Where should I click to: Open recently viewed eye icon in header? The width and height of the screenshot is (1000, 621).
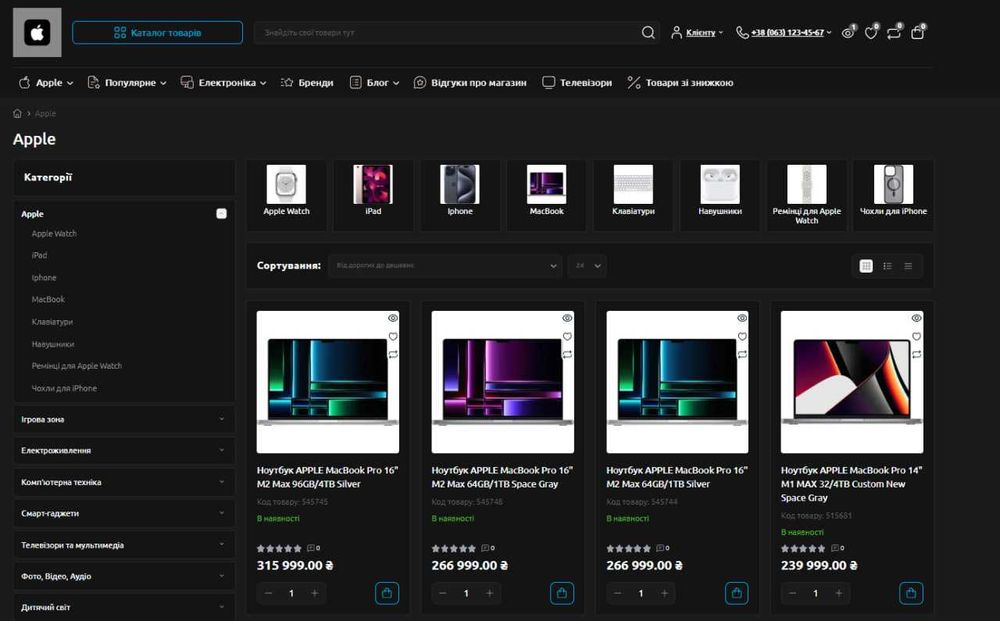[848, 33]
